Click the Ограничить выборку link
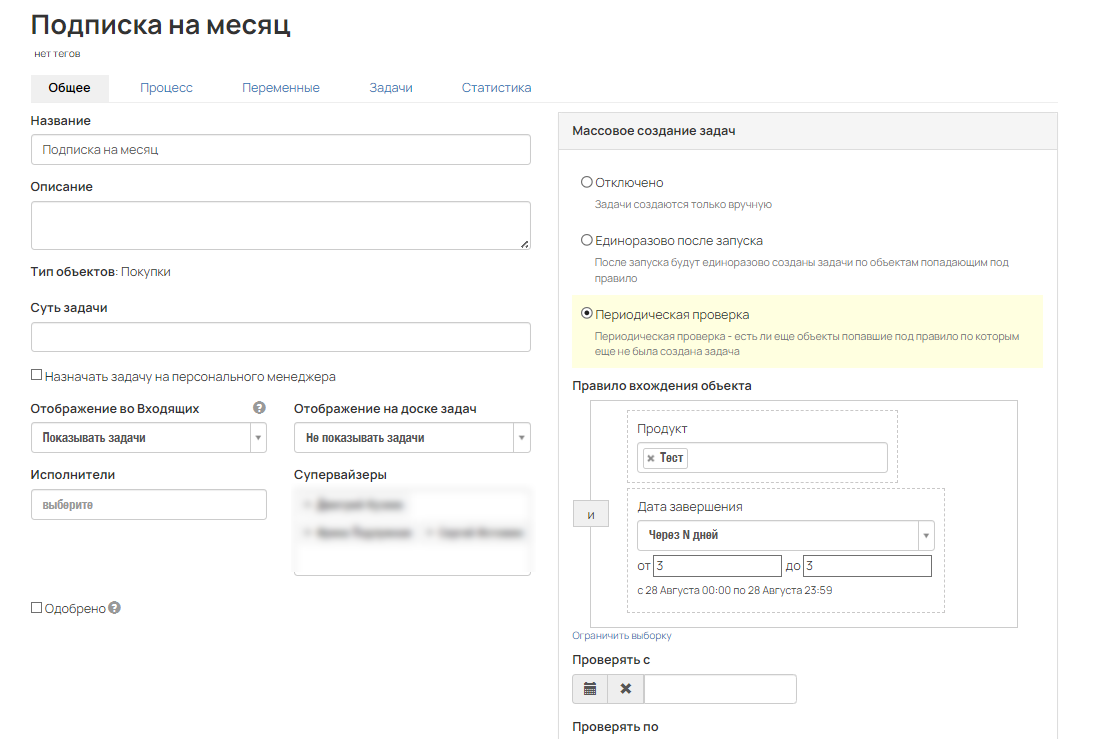Viewport: 1101px width, 739px height. pos(622,636)
